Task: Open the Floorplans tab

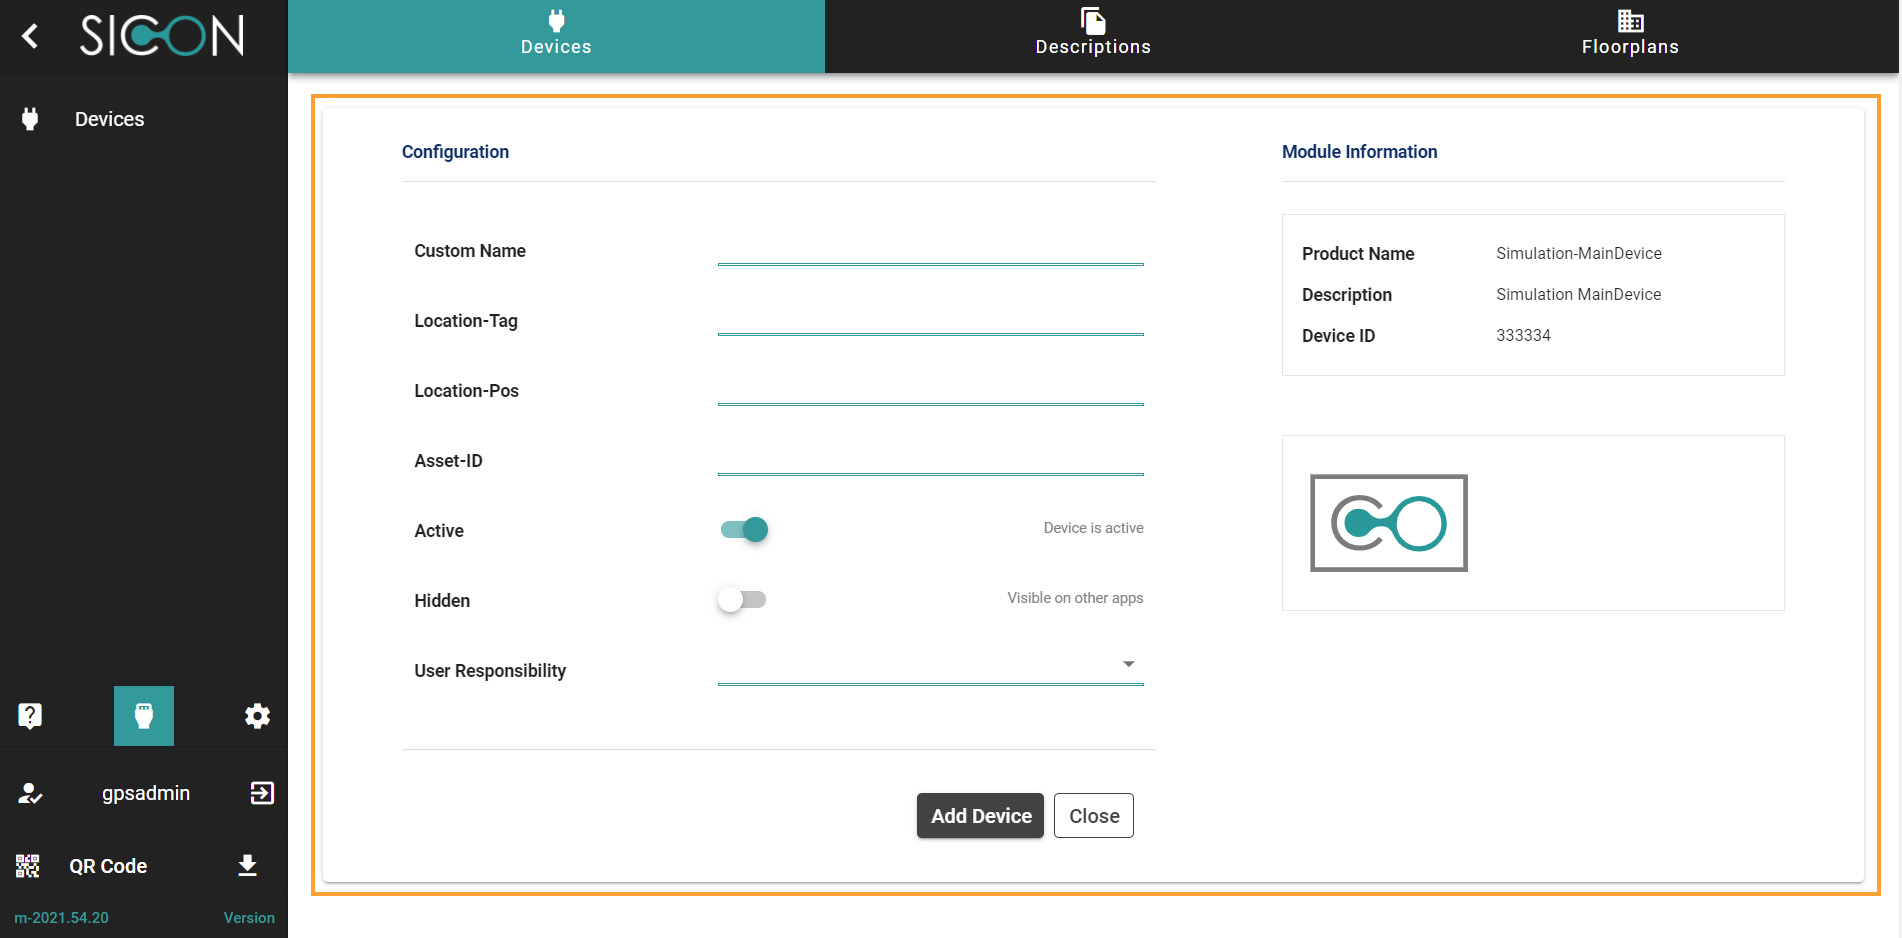Action: point(1629,36)
